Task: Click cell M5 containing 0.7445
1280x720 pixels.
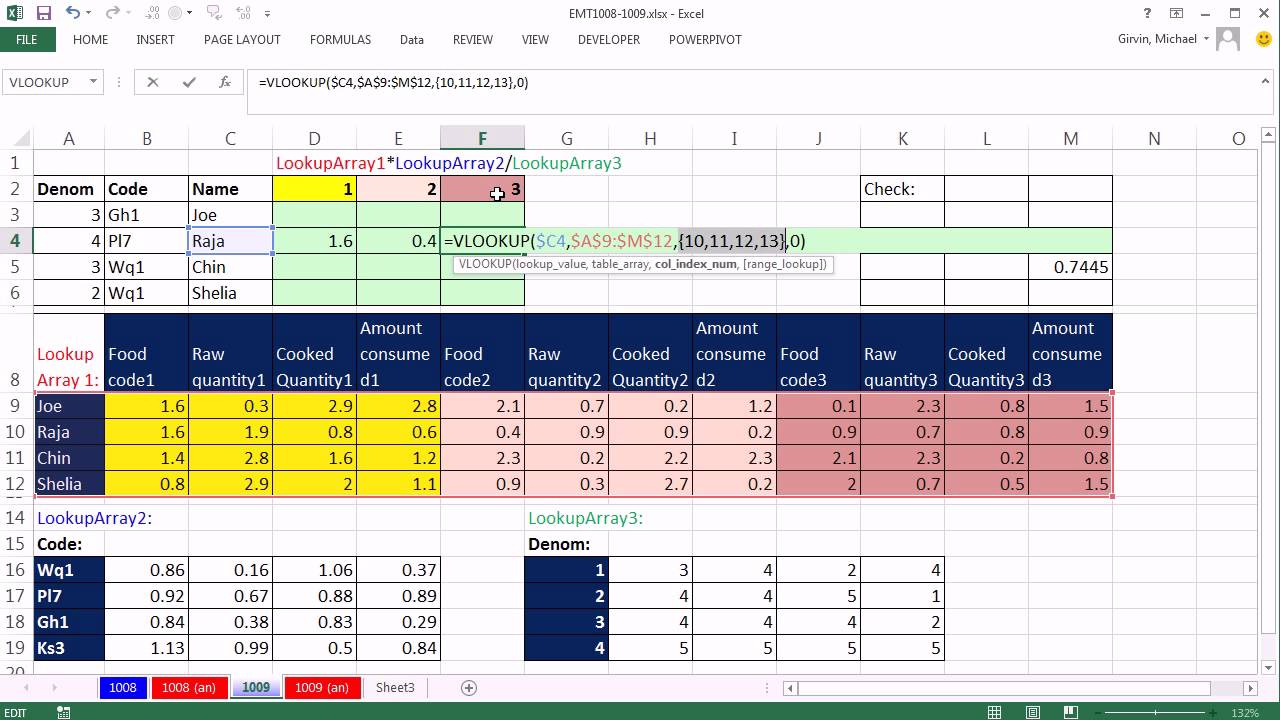Action: pyautogui.click(x=1070, y=267)
